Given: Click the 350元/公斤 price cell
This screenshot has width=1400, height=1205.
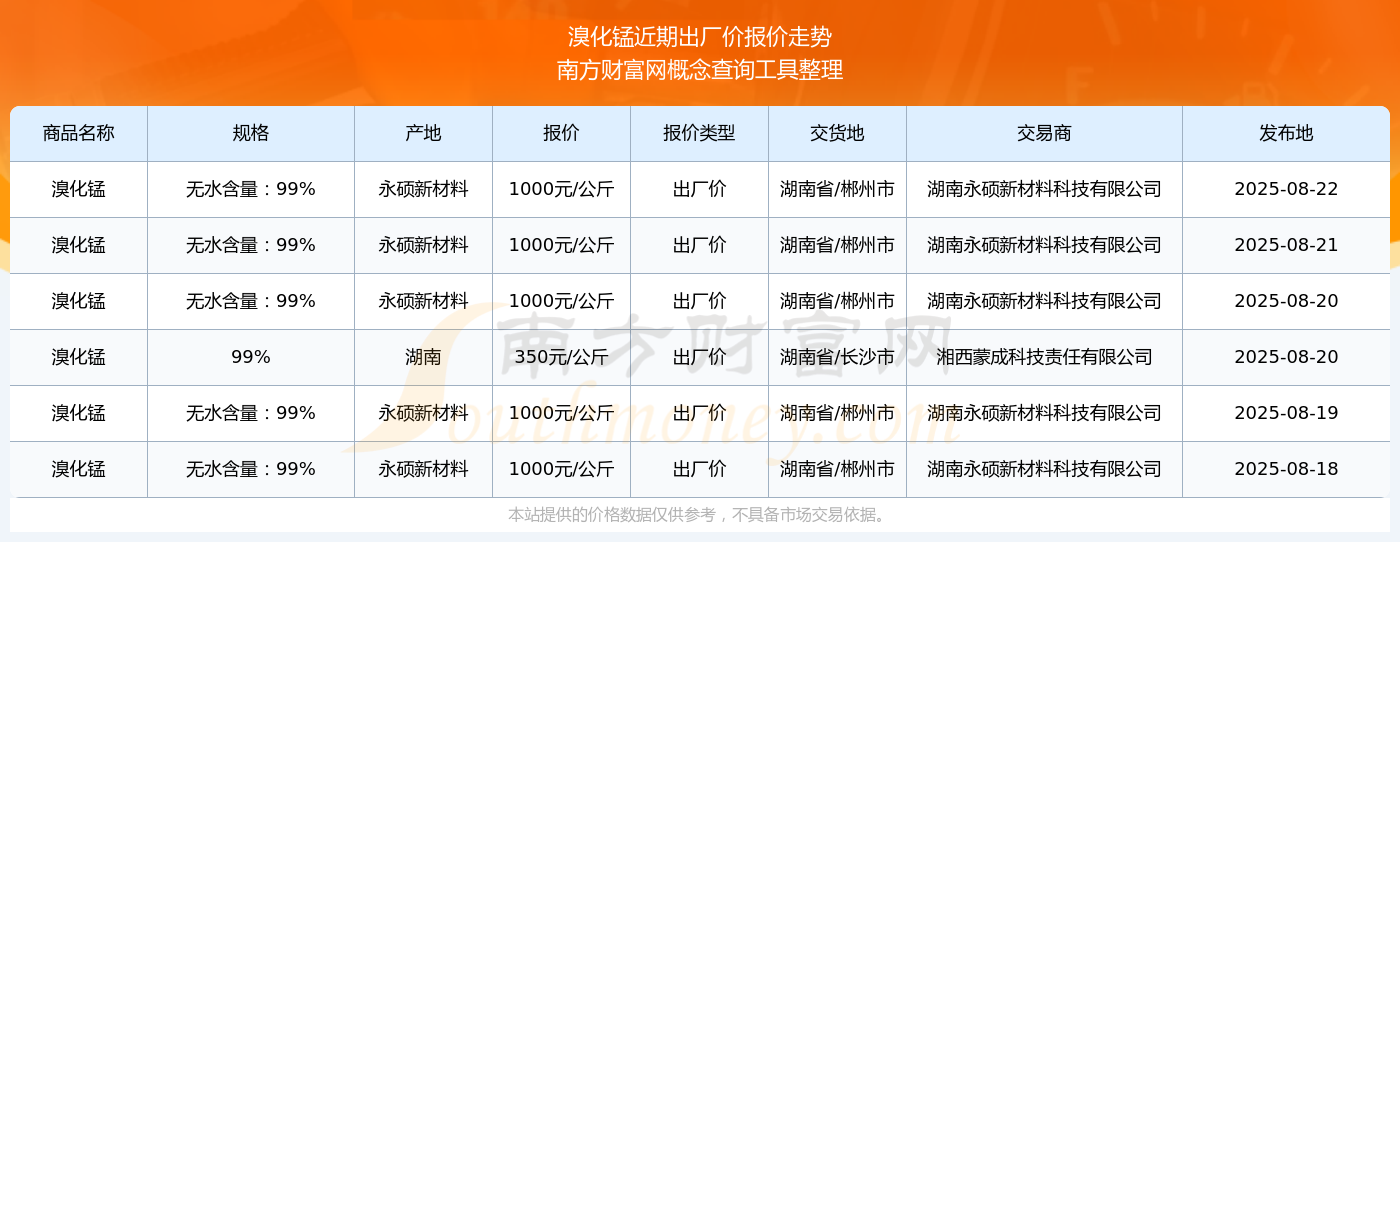Looking at the screenshot, I should pyautogui.click(x=562, y=358).
